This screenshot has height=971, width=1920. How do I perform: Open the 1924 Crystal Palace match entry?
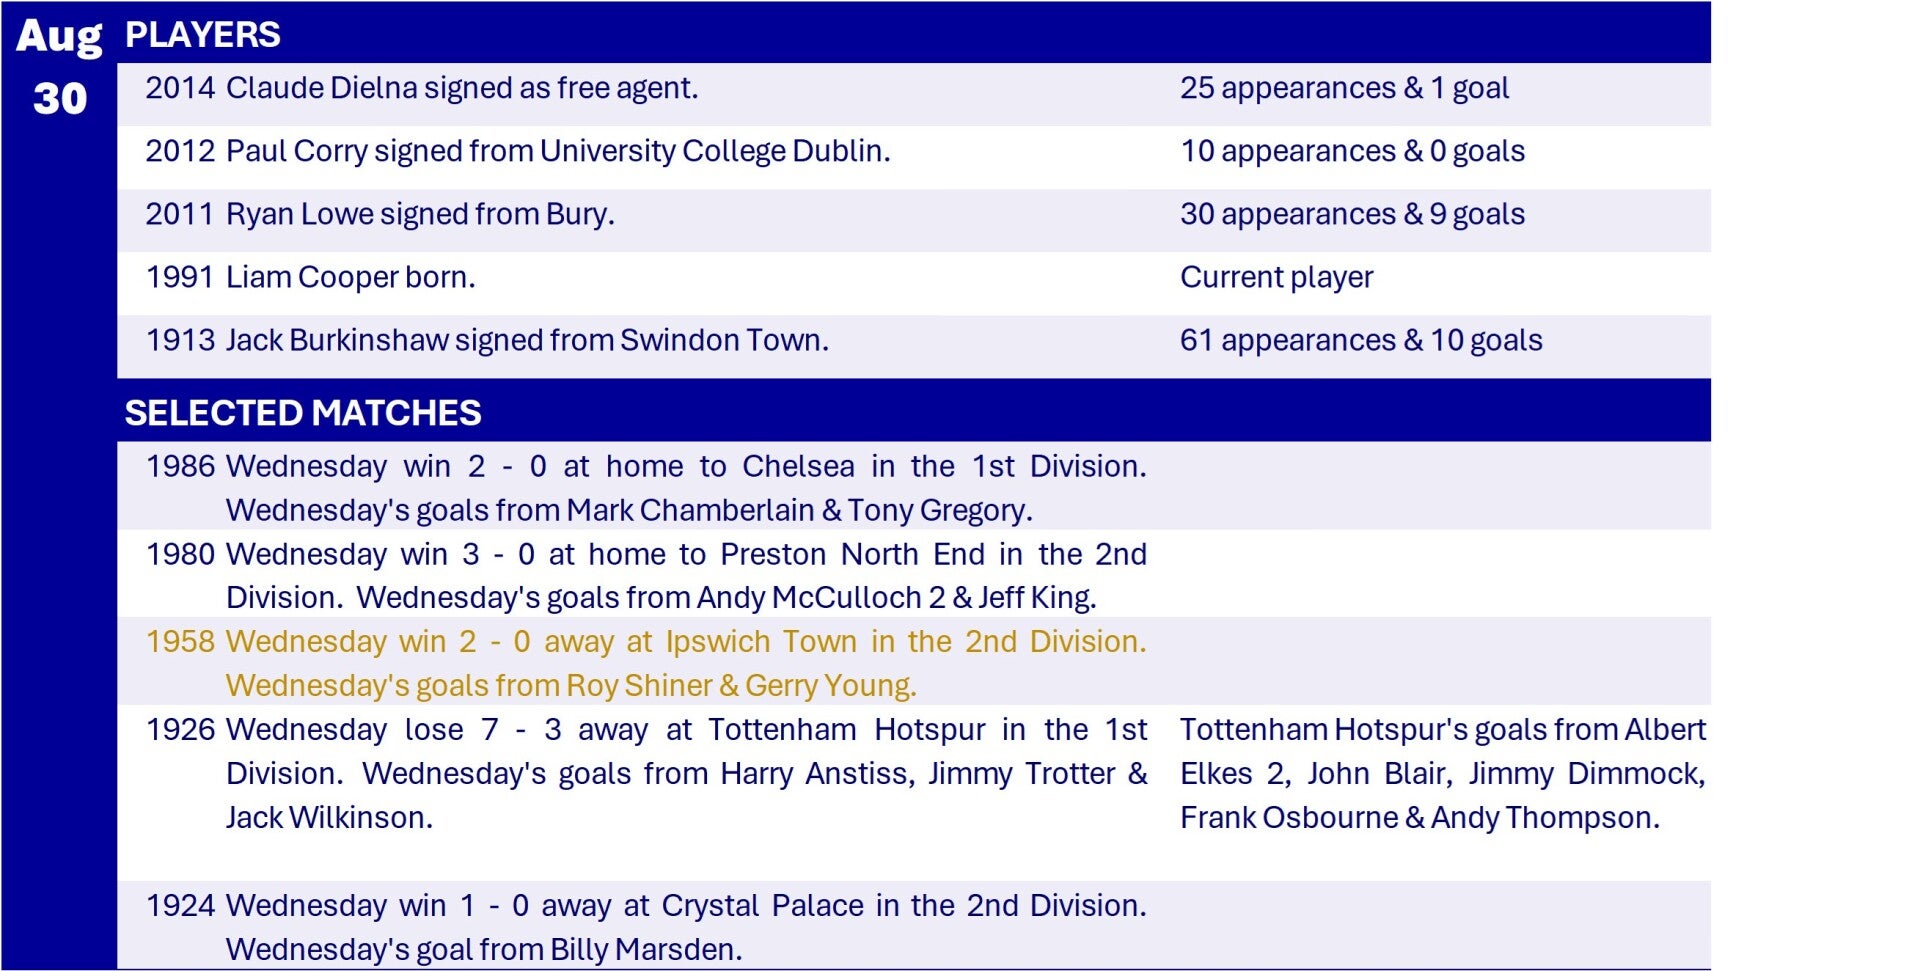tap(646, 927)
